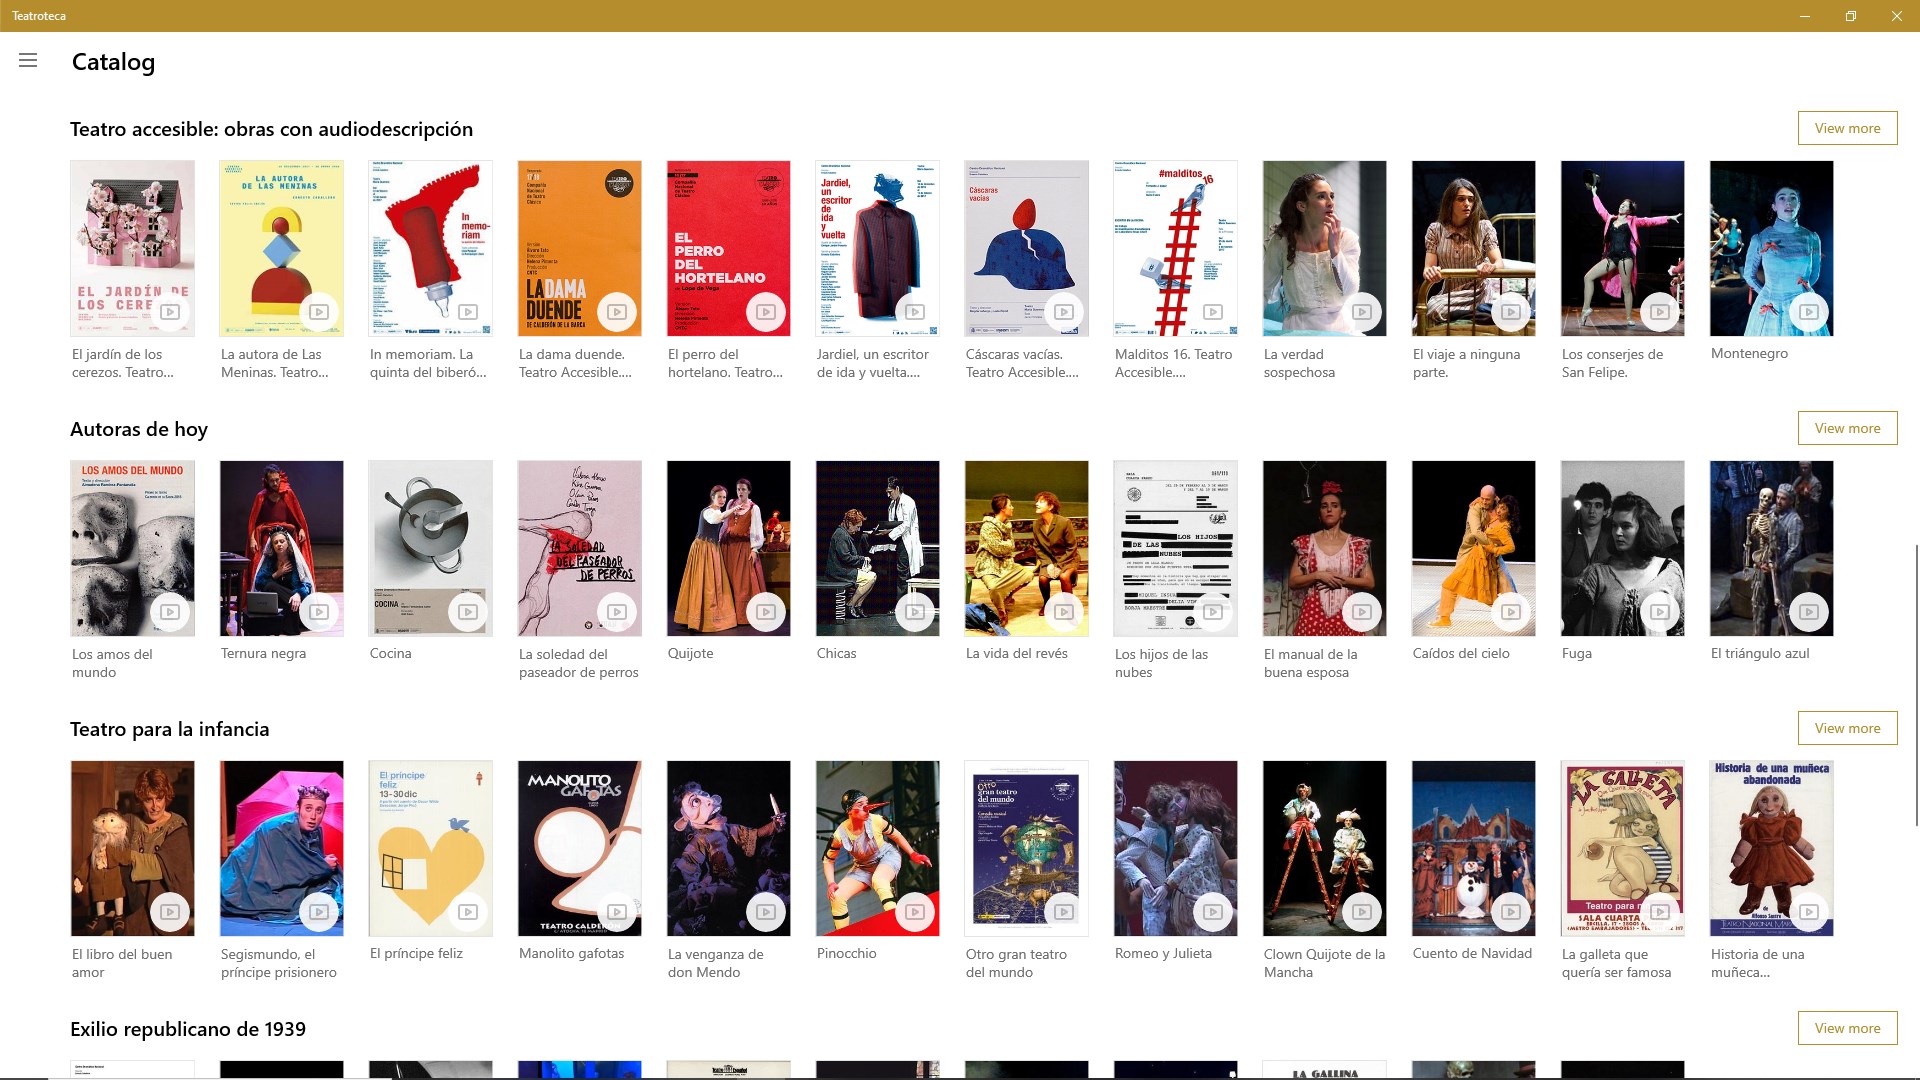View more Exilio republicano de 1939
The width and height of the screenshot is (1920, 1080).
pyautogui.click(x=1847, y=1028)
